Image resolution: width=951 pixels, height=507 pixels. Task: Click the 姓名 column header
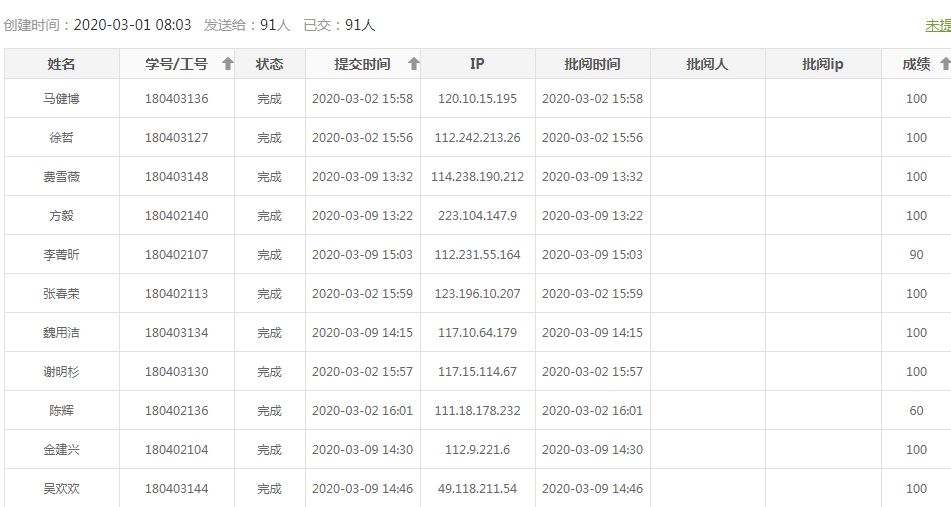point(61,64)
